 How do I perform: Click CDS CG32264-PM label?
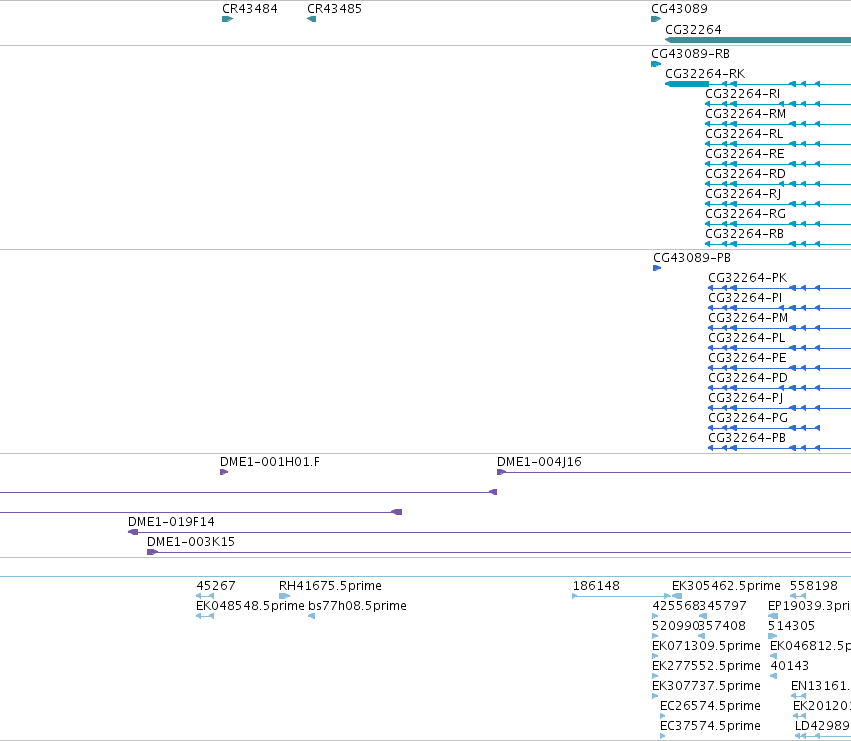pos(748,318)
